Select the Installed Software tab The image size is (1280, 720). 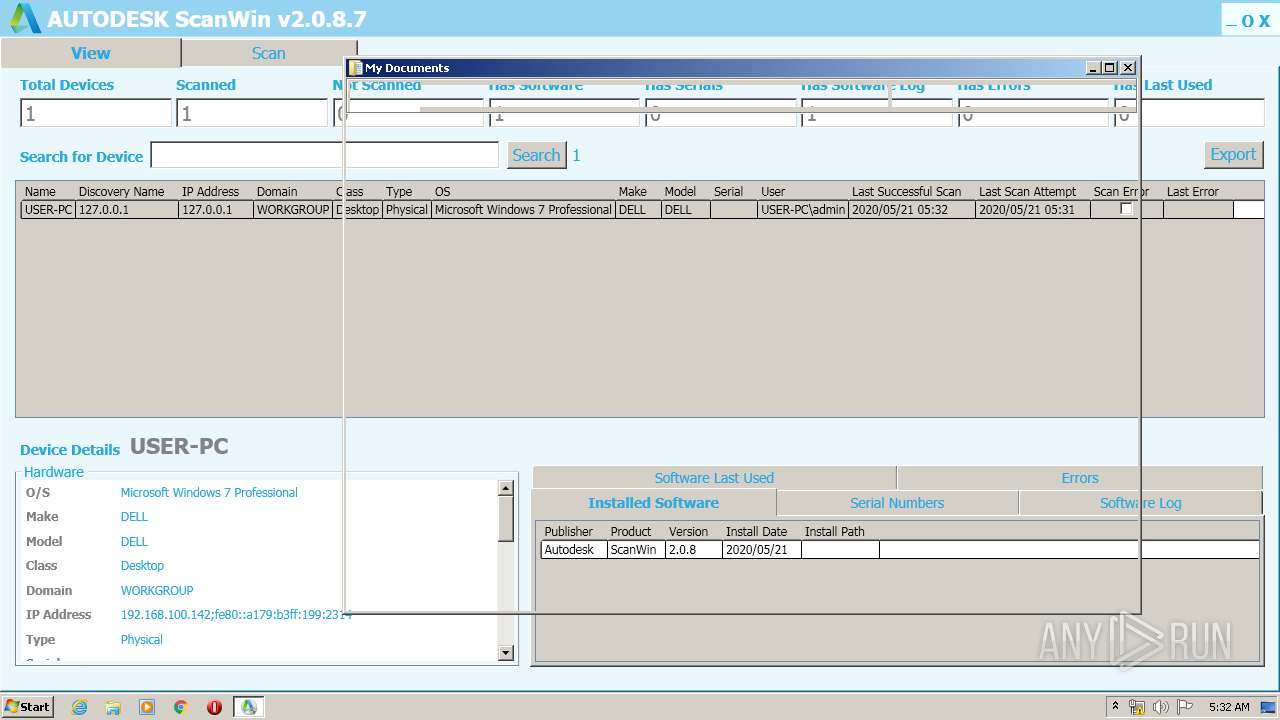(x=654, y=503)
